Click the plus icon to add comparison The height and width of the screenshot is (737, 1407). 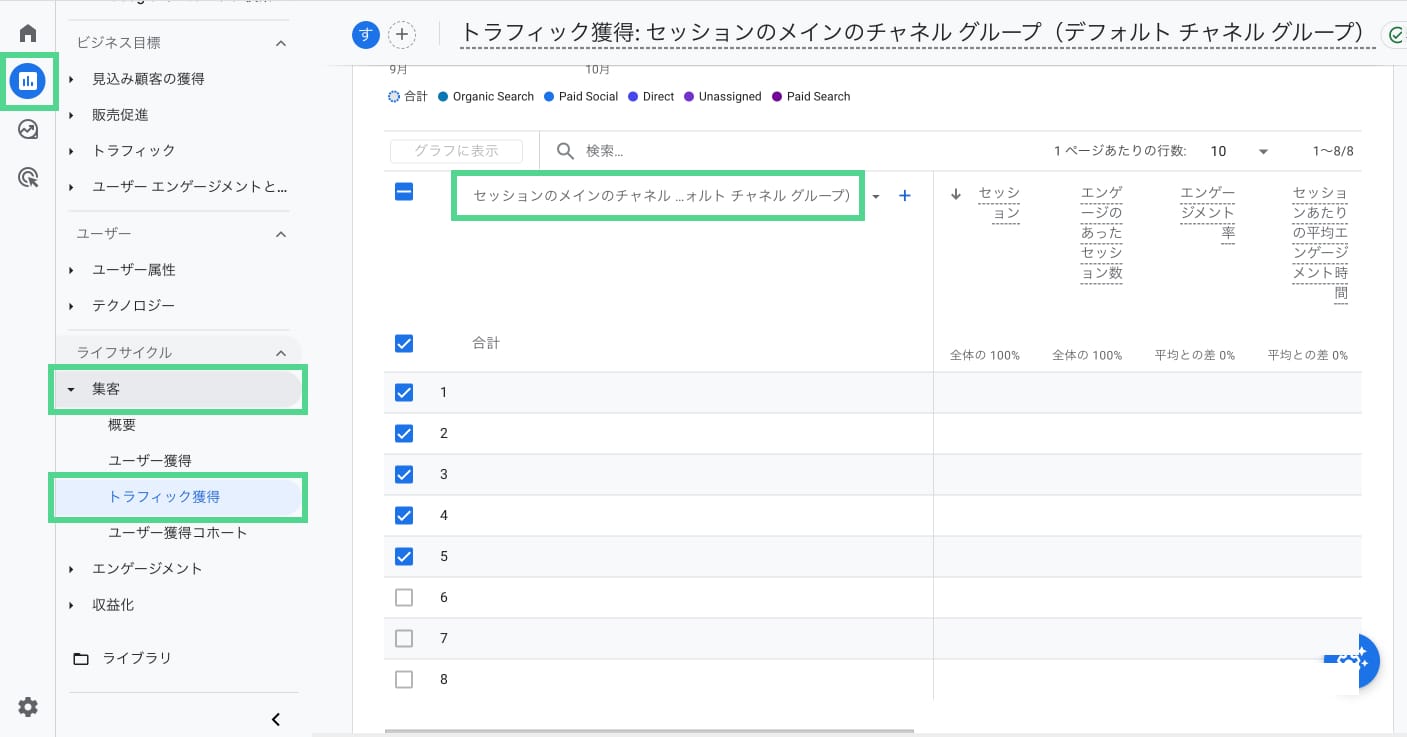[402, 35]
